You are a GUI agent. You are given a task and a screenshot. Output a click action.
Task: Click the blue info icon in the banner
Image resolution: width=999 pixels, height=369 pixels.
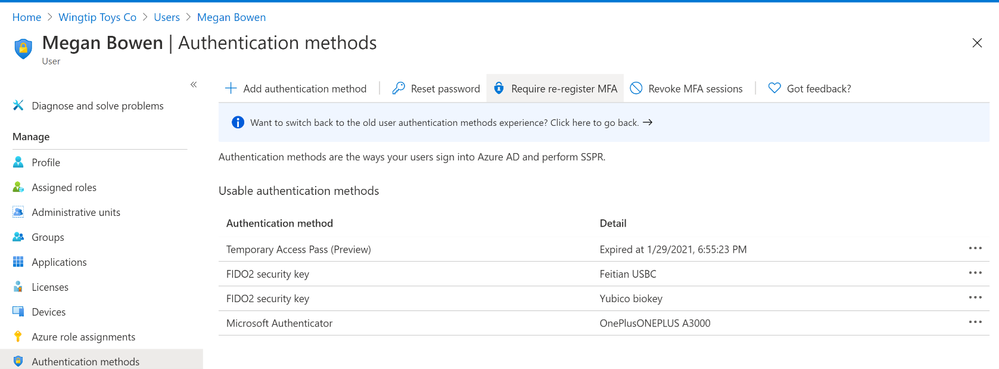point(238,122)
